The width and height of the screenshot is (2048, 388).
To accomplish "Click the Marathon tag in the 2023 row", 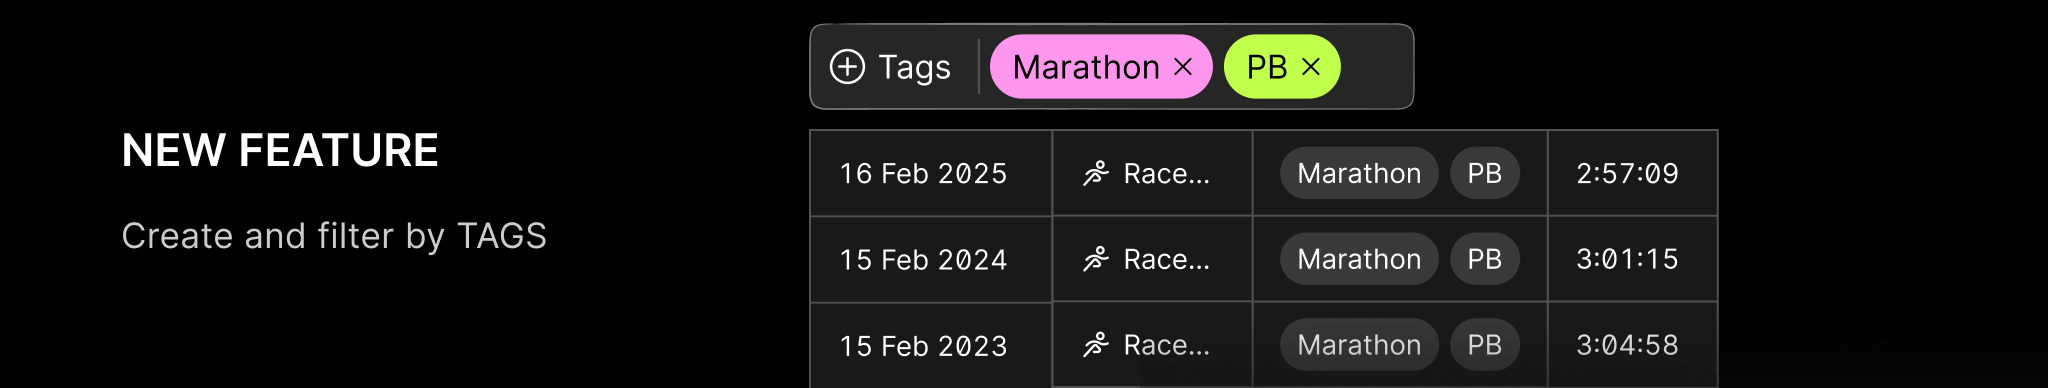I will [x=1359, y=345].
